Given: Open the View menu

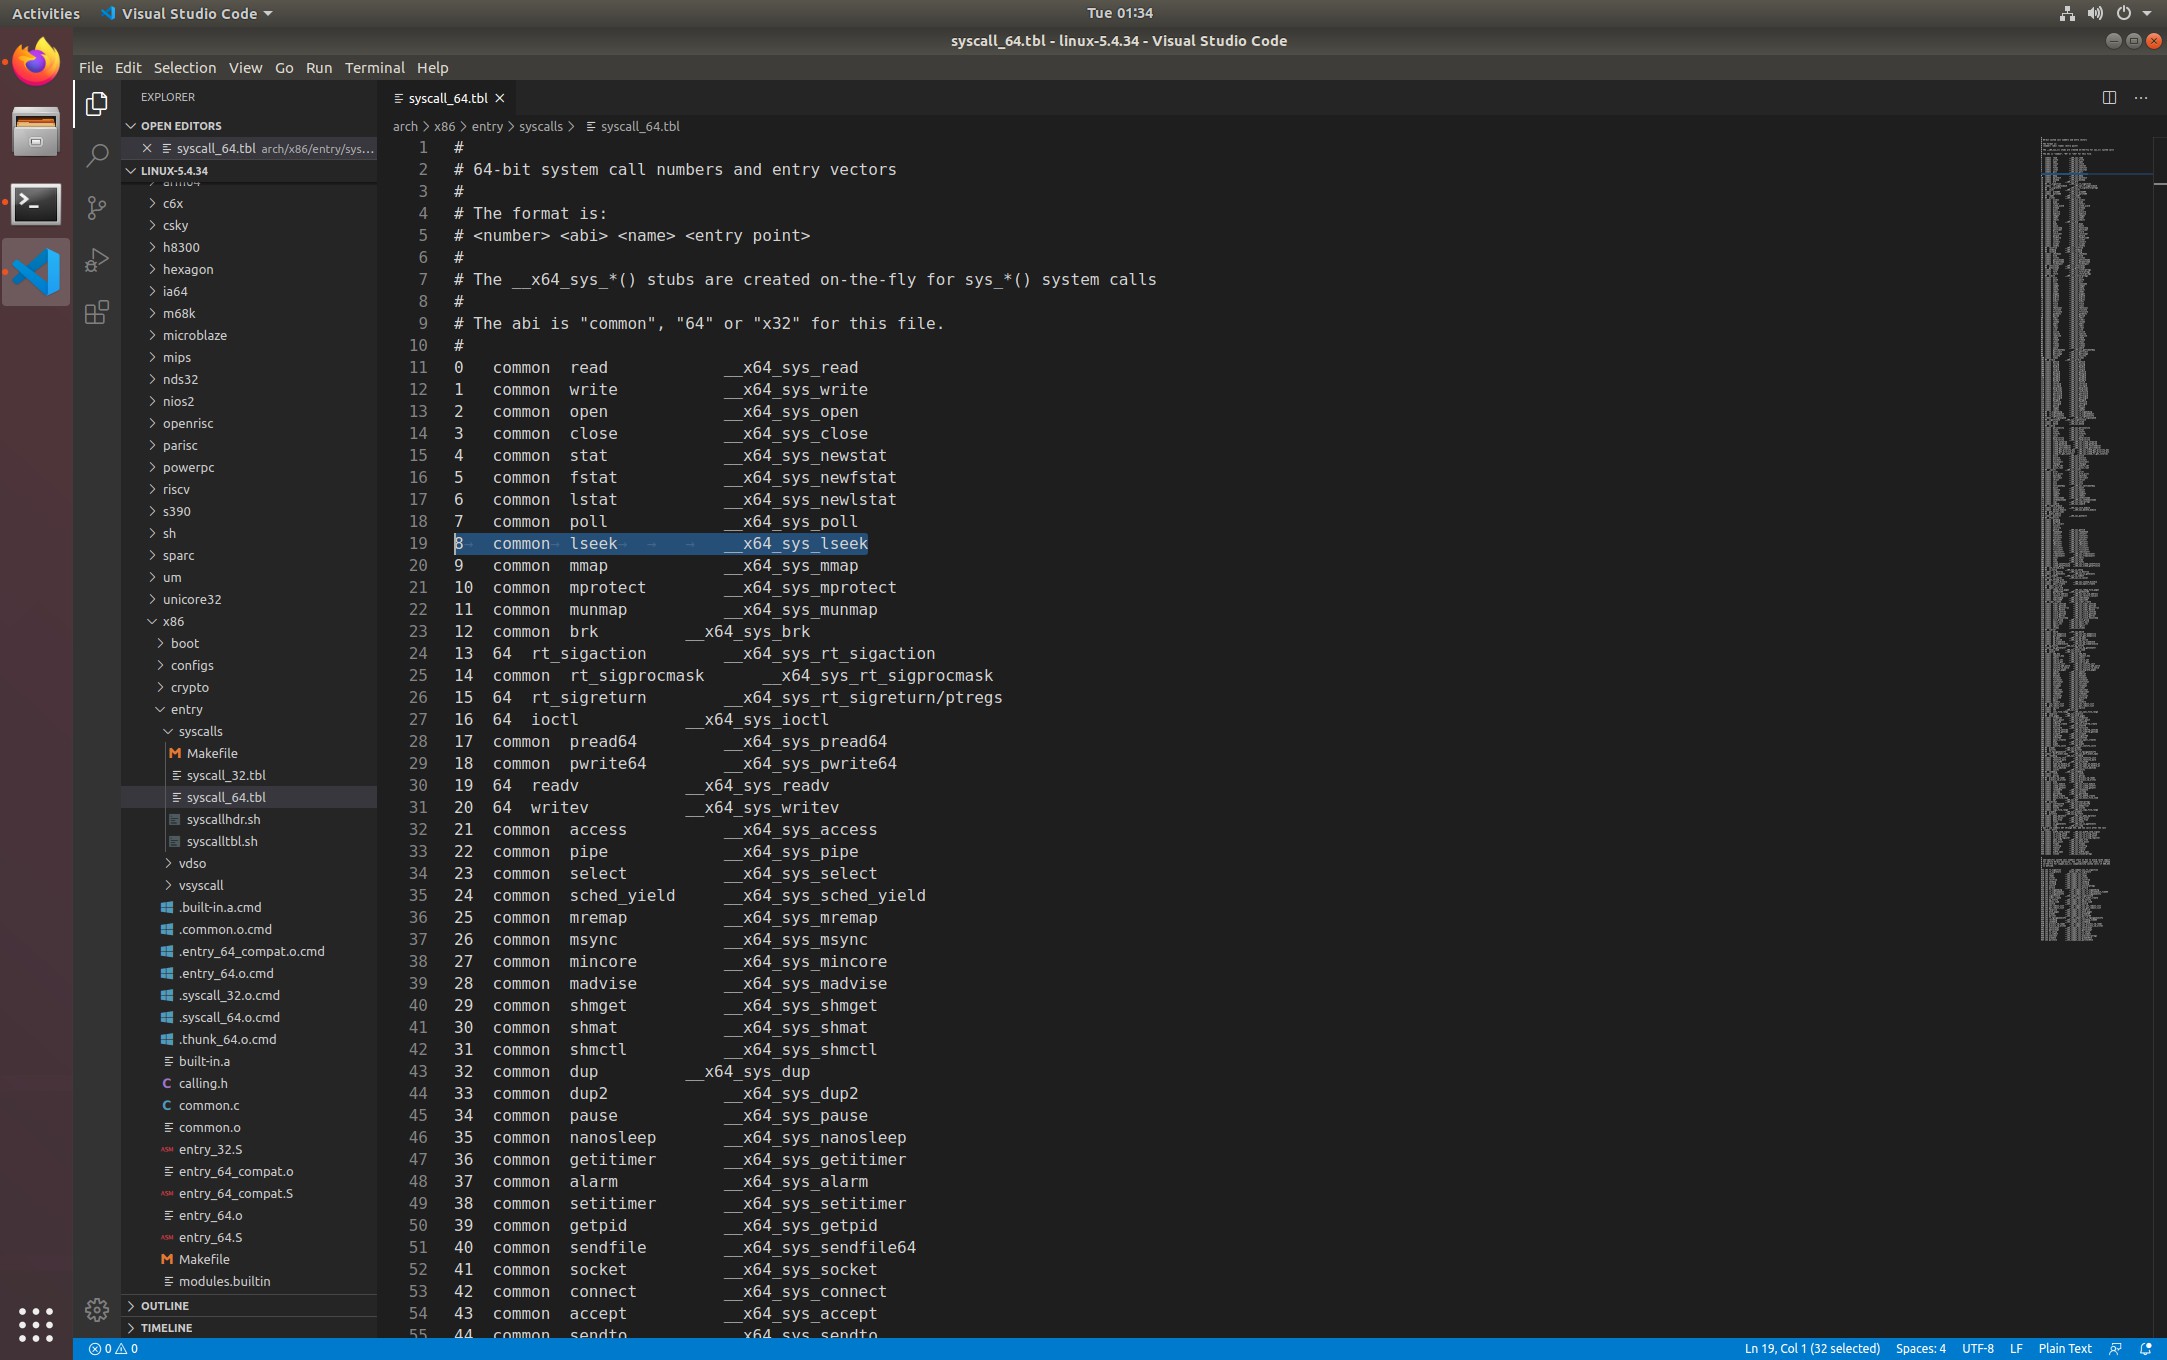Looking at the screenshot, I should click(245, 68).
